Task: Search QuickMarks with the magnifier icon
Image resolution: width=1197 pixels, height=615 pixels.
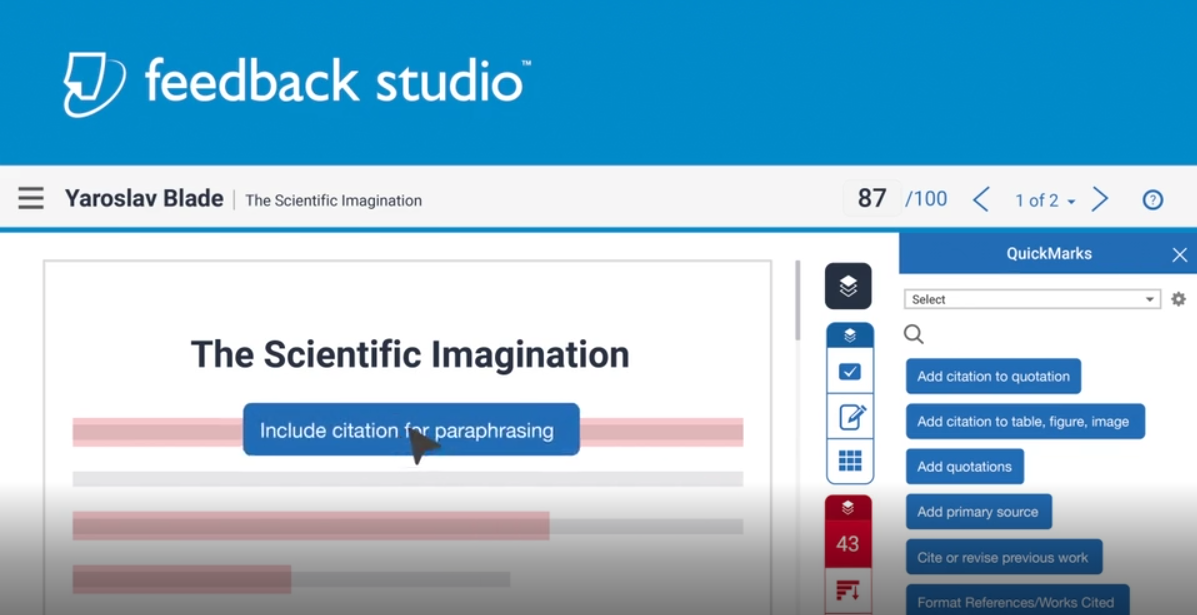Action: [x=914, y=334]
